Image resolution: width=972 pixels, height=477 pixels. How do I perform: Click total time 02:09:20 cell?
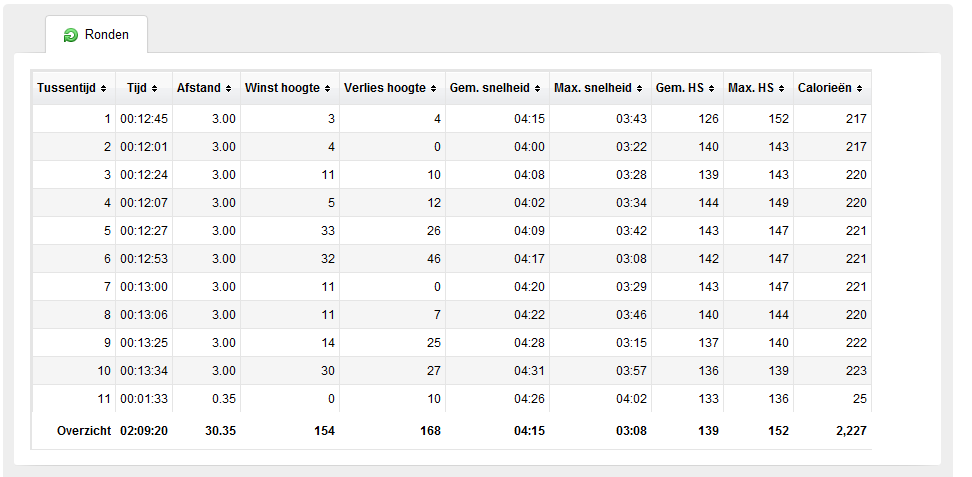(x=144, y=430)
